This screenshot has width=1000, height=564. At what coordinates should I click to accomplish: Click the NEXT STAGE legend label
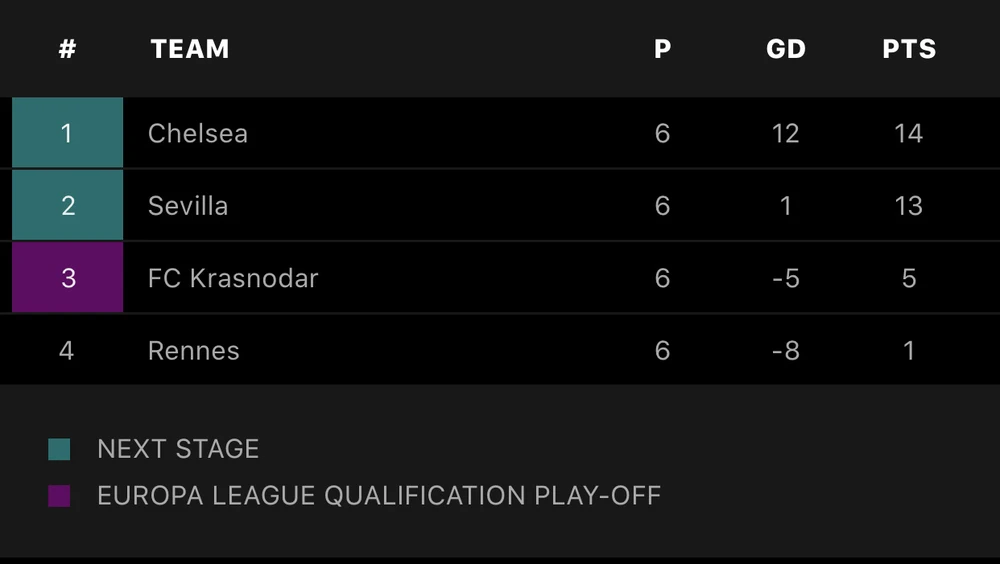coord(178,449)
